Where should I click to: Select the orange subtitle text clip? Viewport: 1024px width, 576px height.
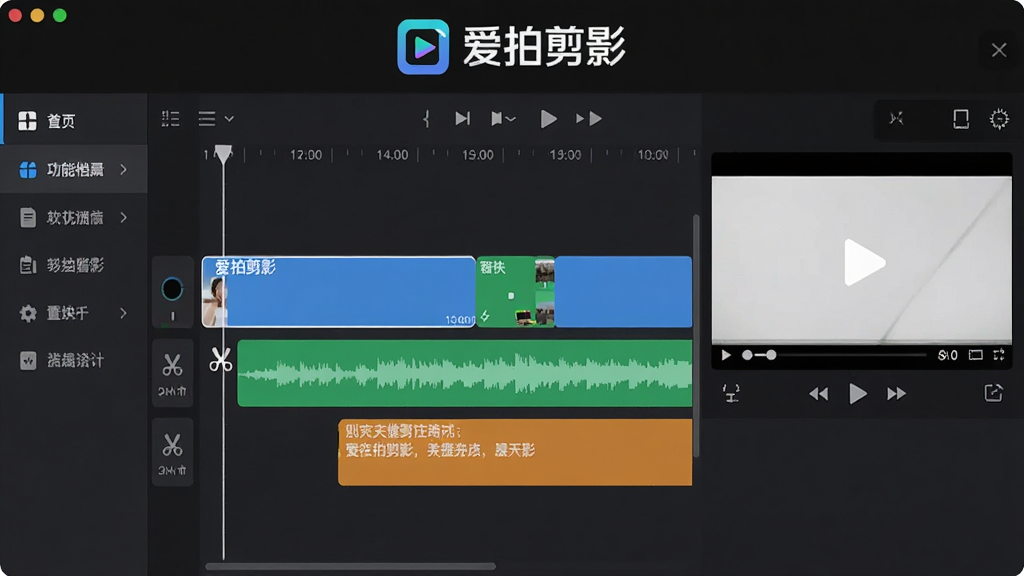point(515,452)
